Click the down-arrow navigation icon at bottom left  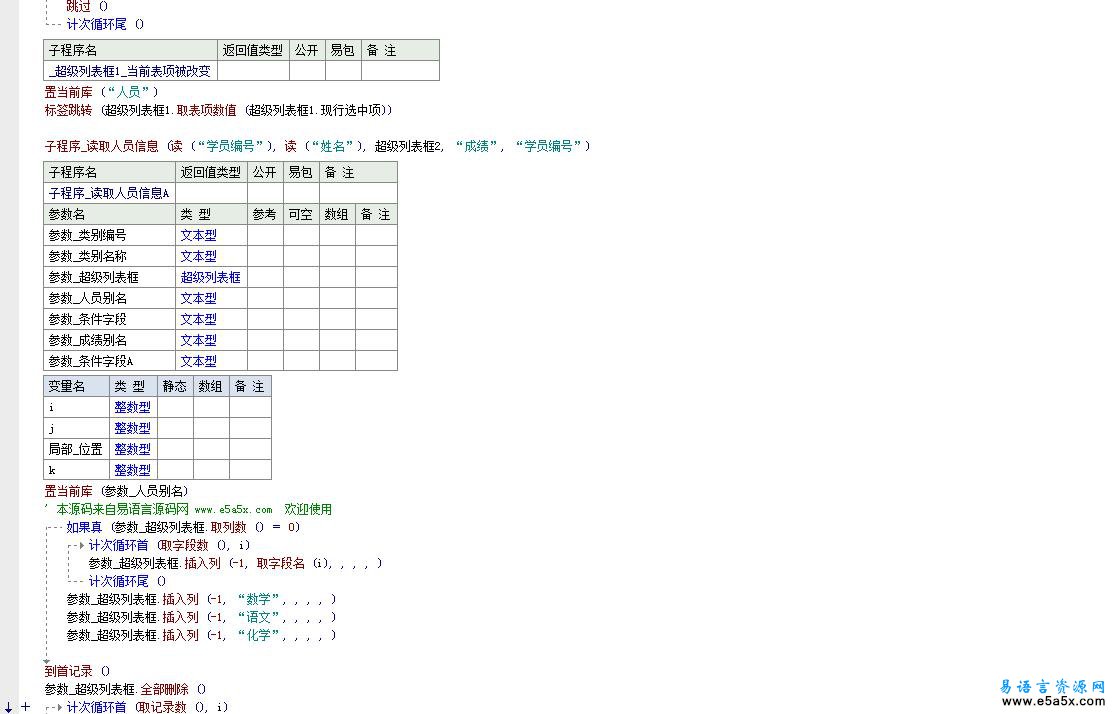(x=7, y=707)
